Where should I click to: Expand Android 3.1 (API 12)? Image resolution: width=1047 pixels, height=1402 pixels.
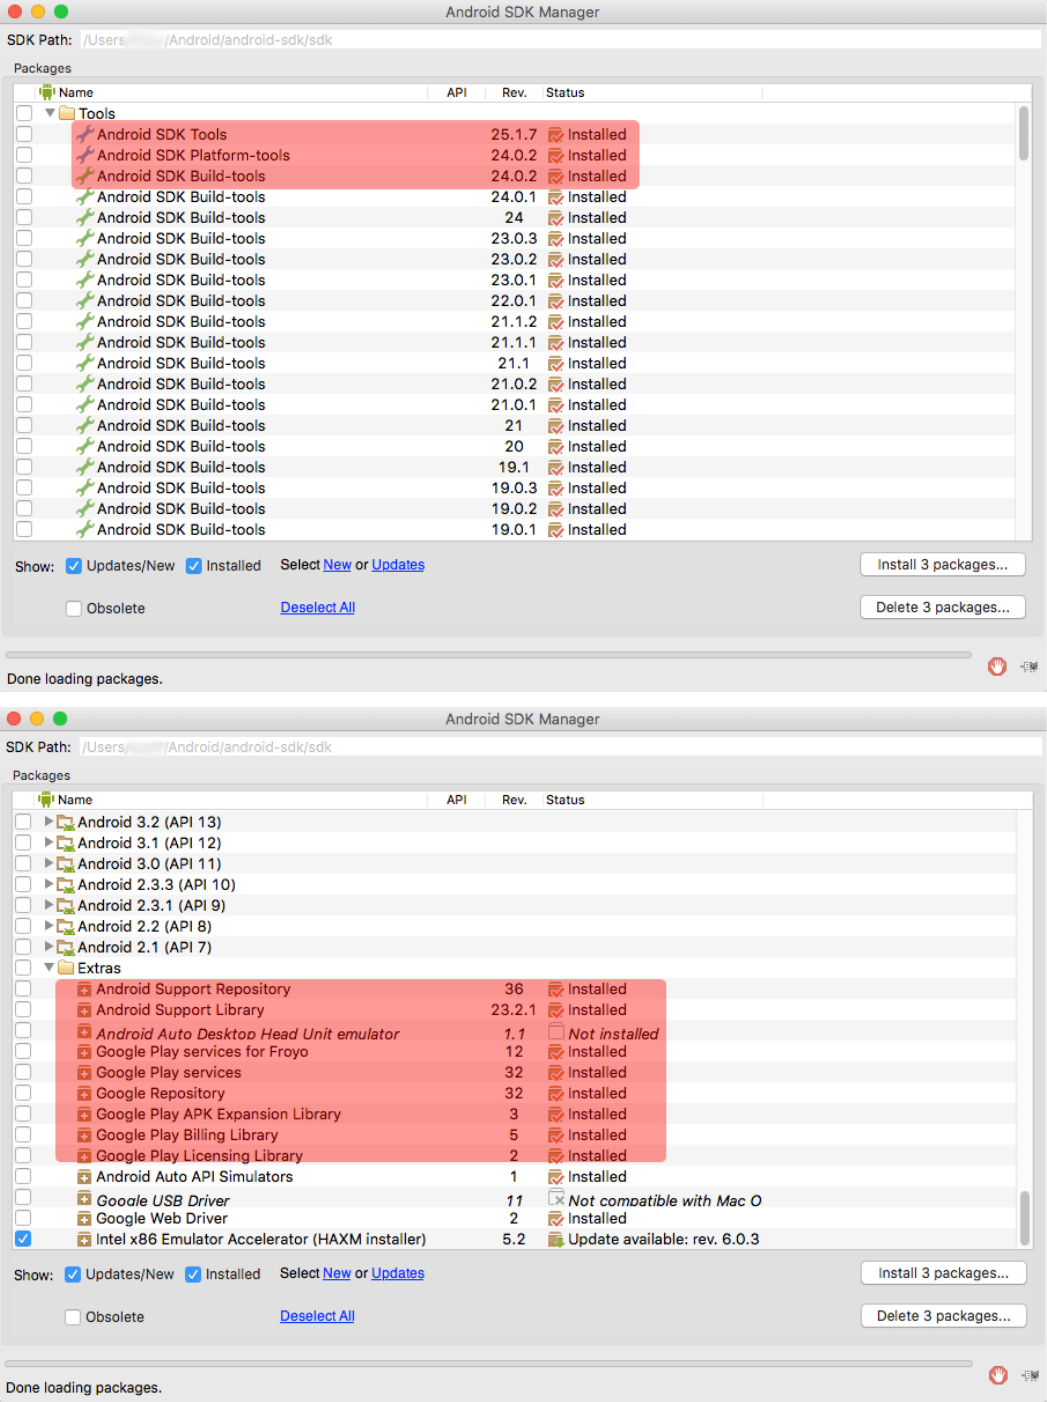49,842
